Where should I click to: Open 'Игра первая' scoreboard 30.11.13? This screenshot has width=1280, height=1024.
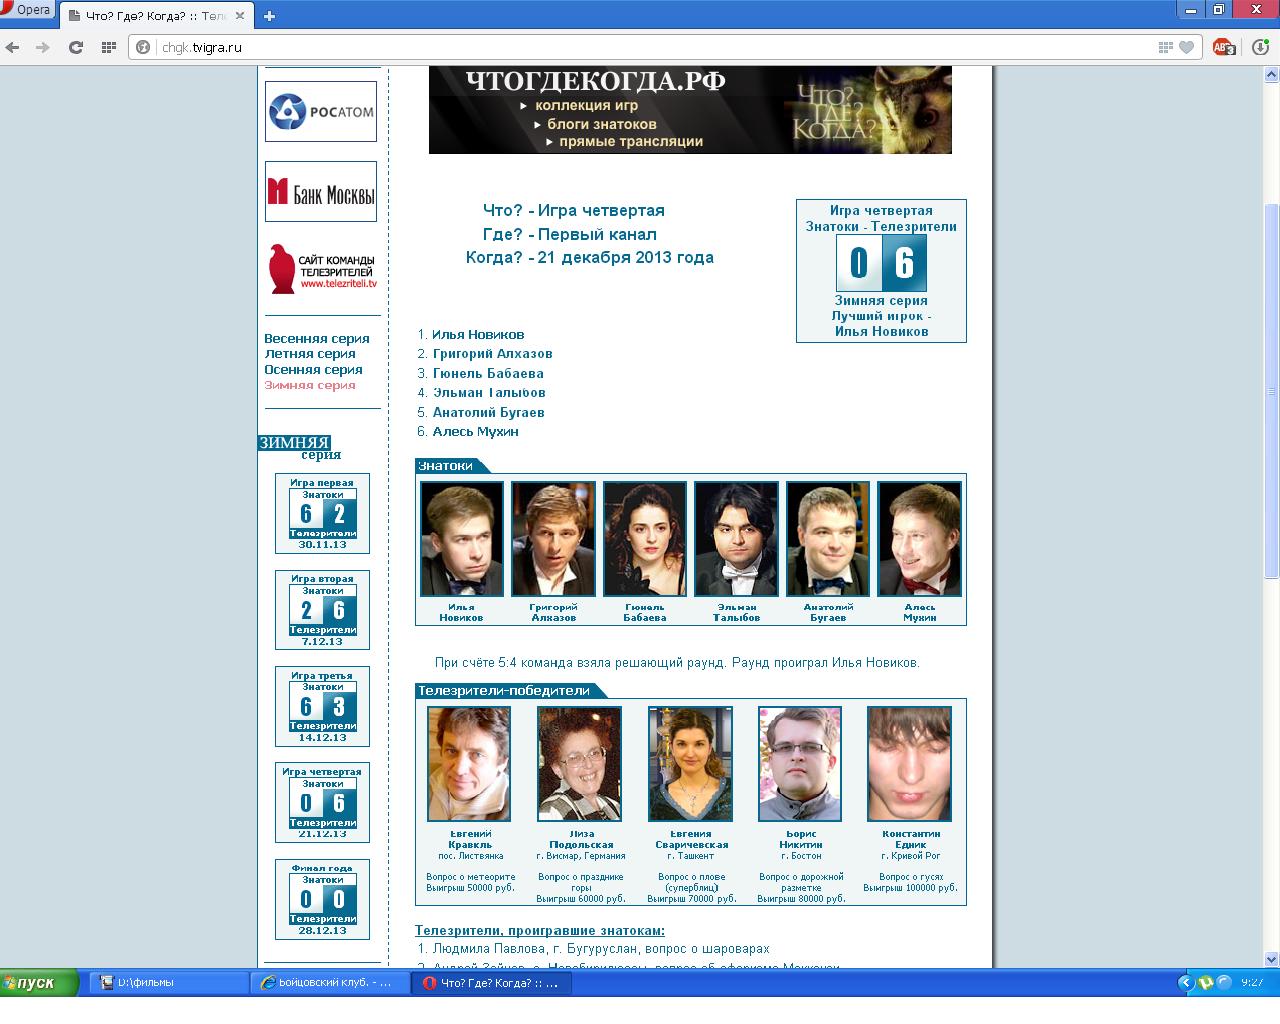pos(322,514)
